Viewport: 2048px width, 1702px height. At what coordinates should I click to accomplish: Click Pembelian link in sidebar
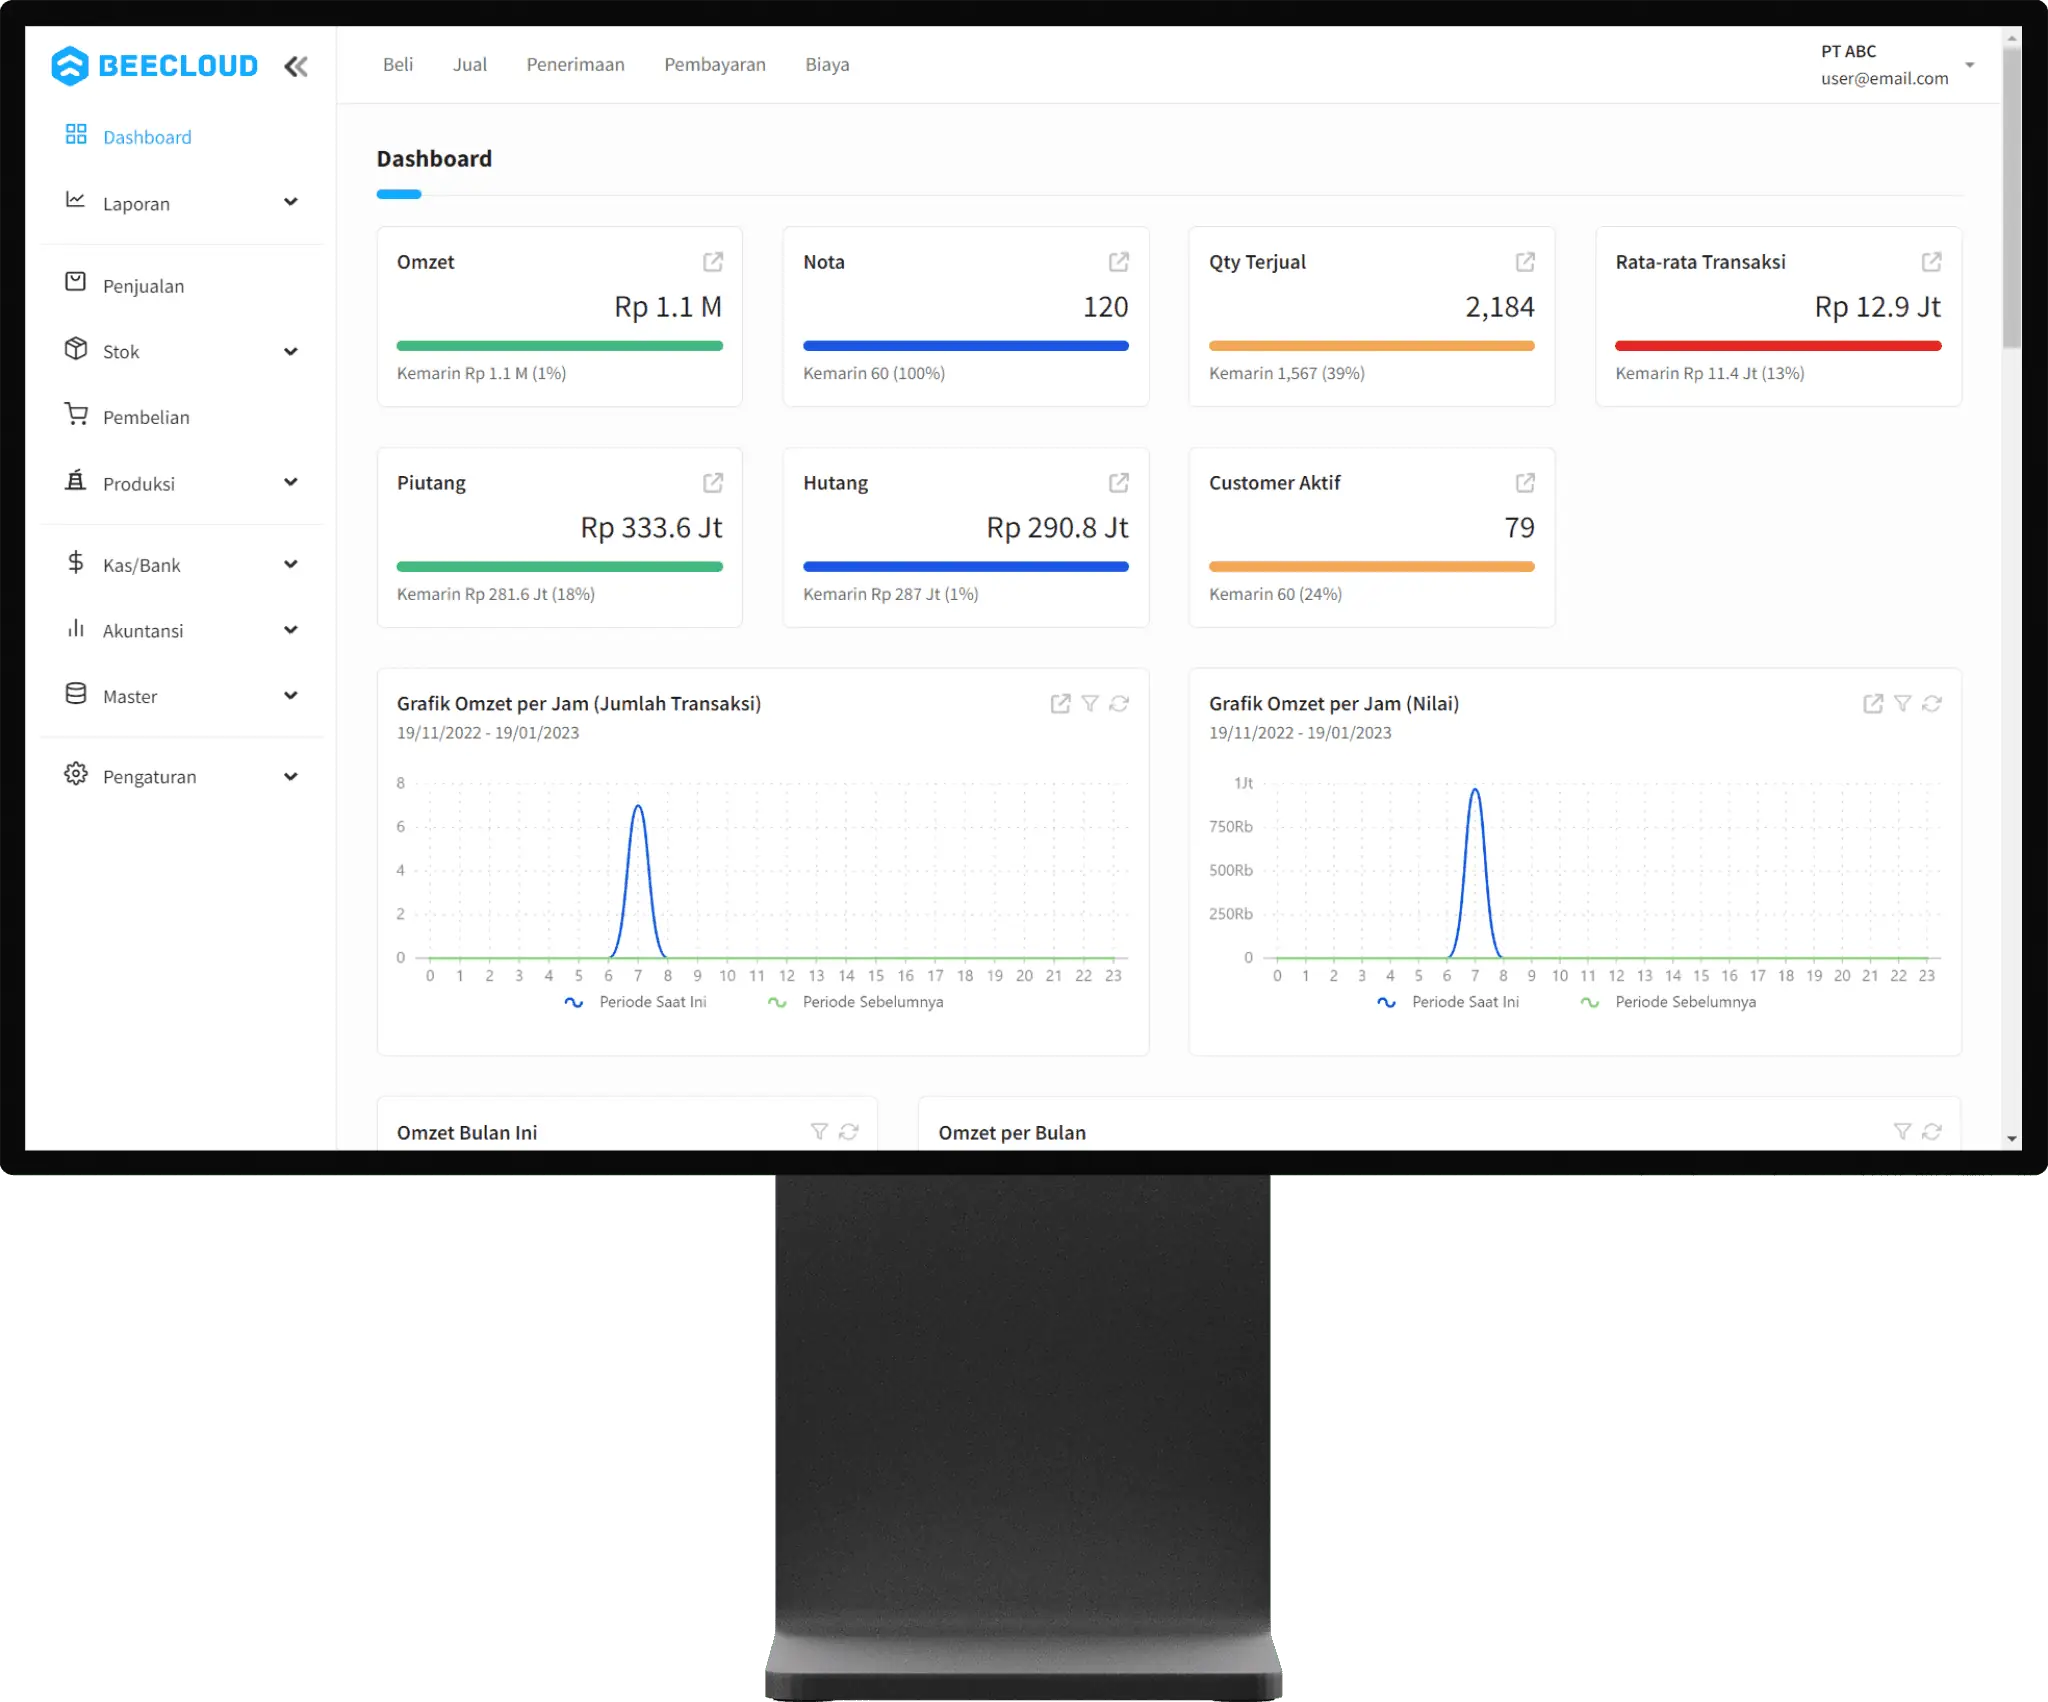pos(145,417)
